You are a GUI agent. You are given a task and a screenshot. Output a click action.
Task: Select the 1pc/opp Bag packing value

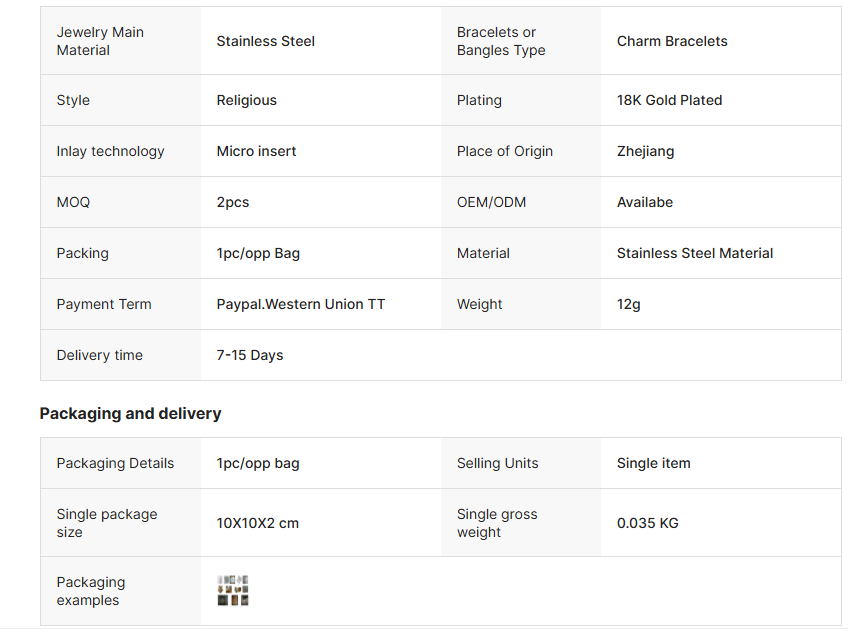coord(258,254)
